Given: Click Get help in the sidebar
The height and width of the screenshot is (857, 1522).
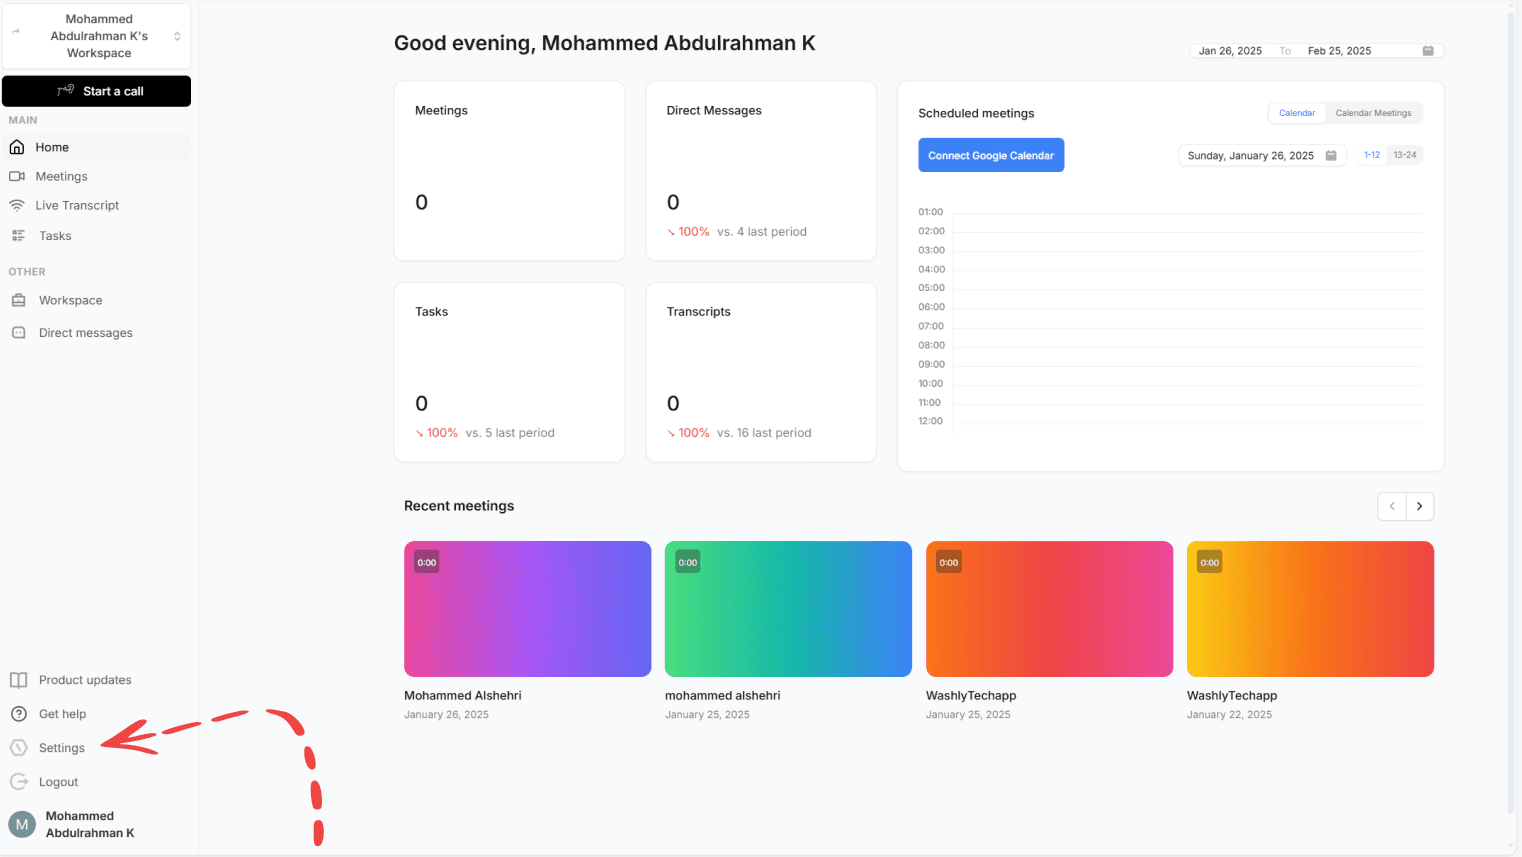Looking at the screenshot, I should 63,713.
